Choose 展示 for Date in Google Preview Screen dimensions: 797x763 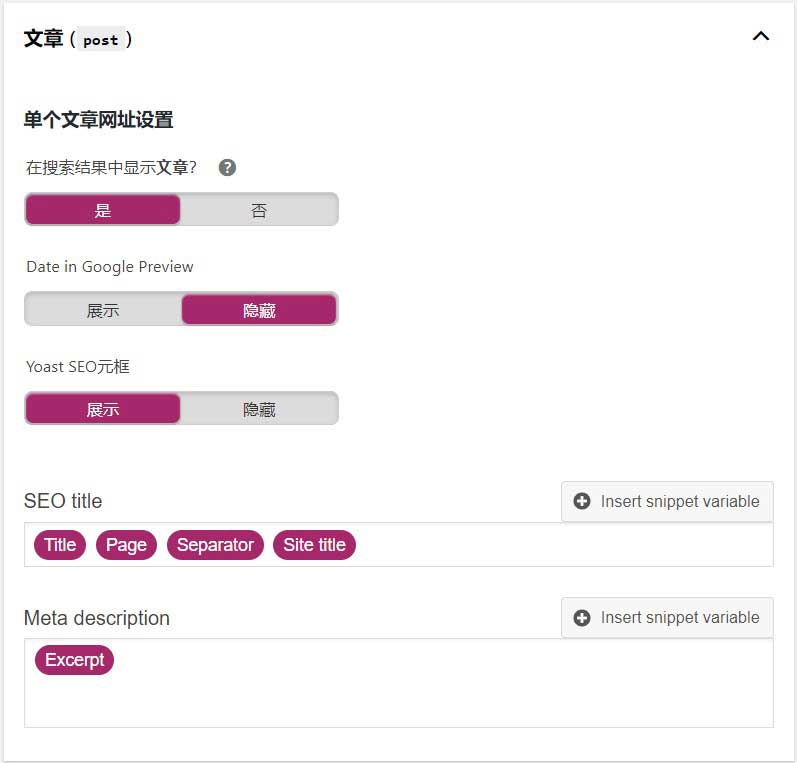point(103,310)
